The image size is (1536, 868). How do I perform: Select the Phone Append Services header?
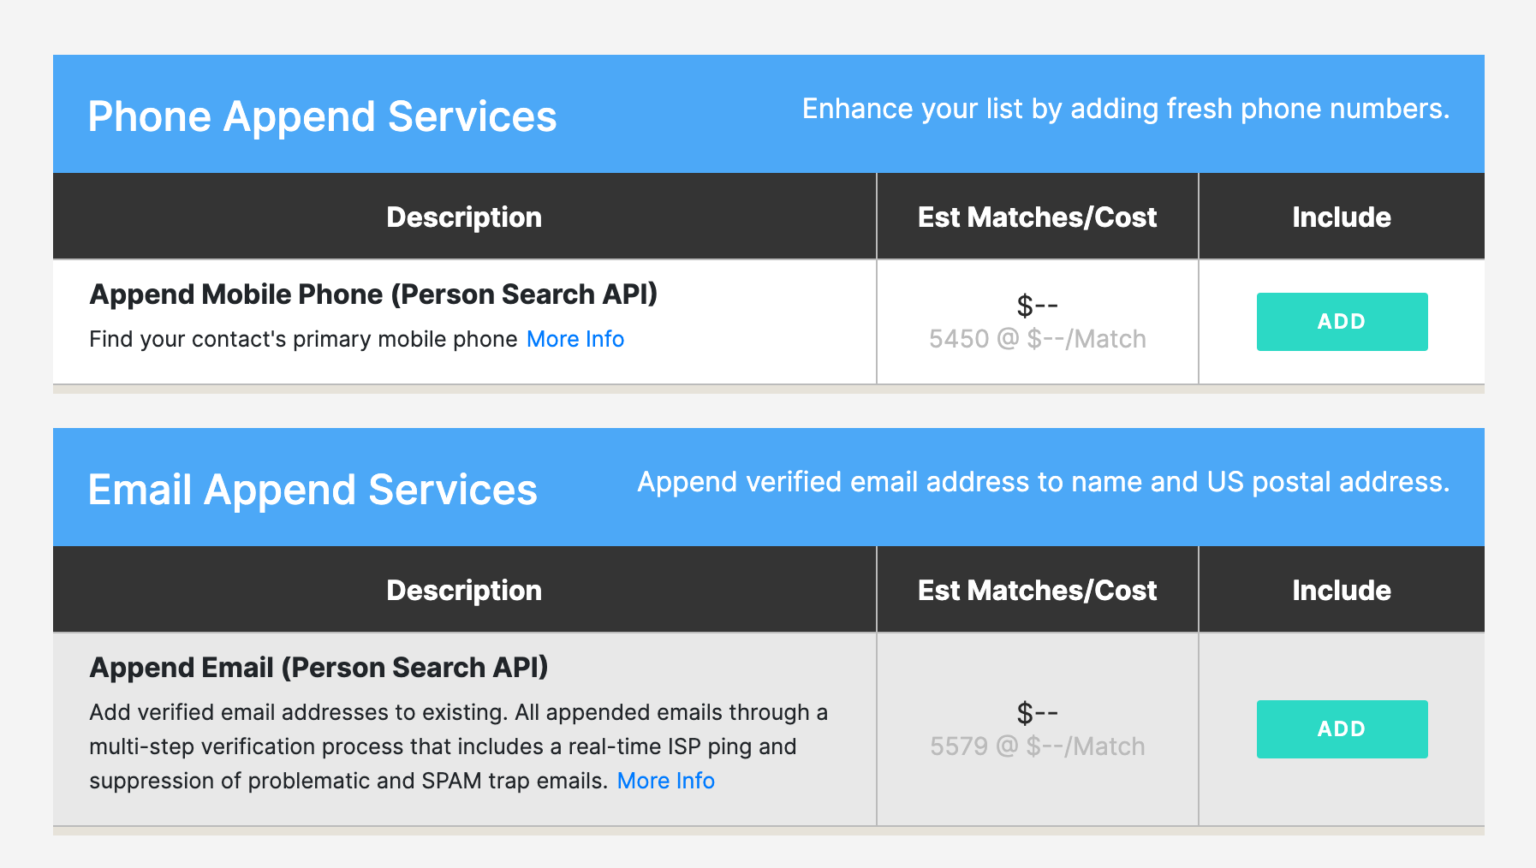(x=322, y=116)
